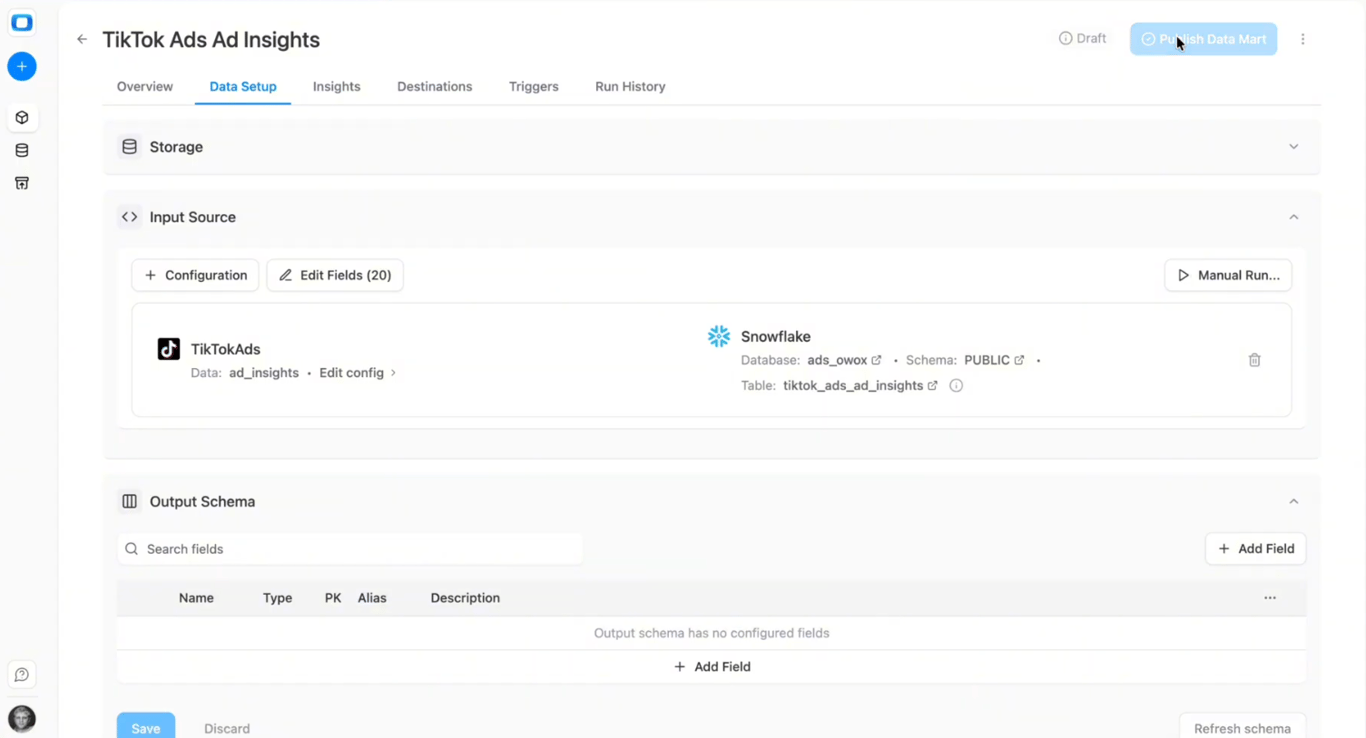Open Edit Fields (20)
The image size is (1366, 738).
335,275
